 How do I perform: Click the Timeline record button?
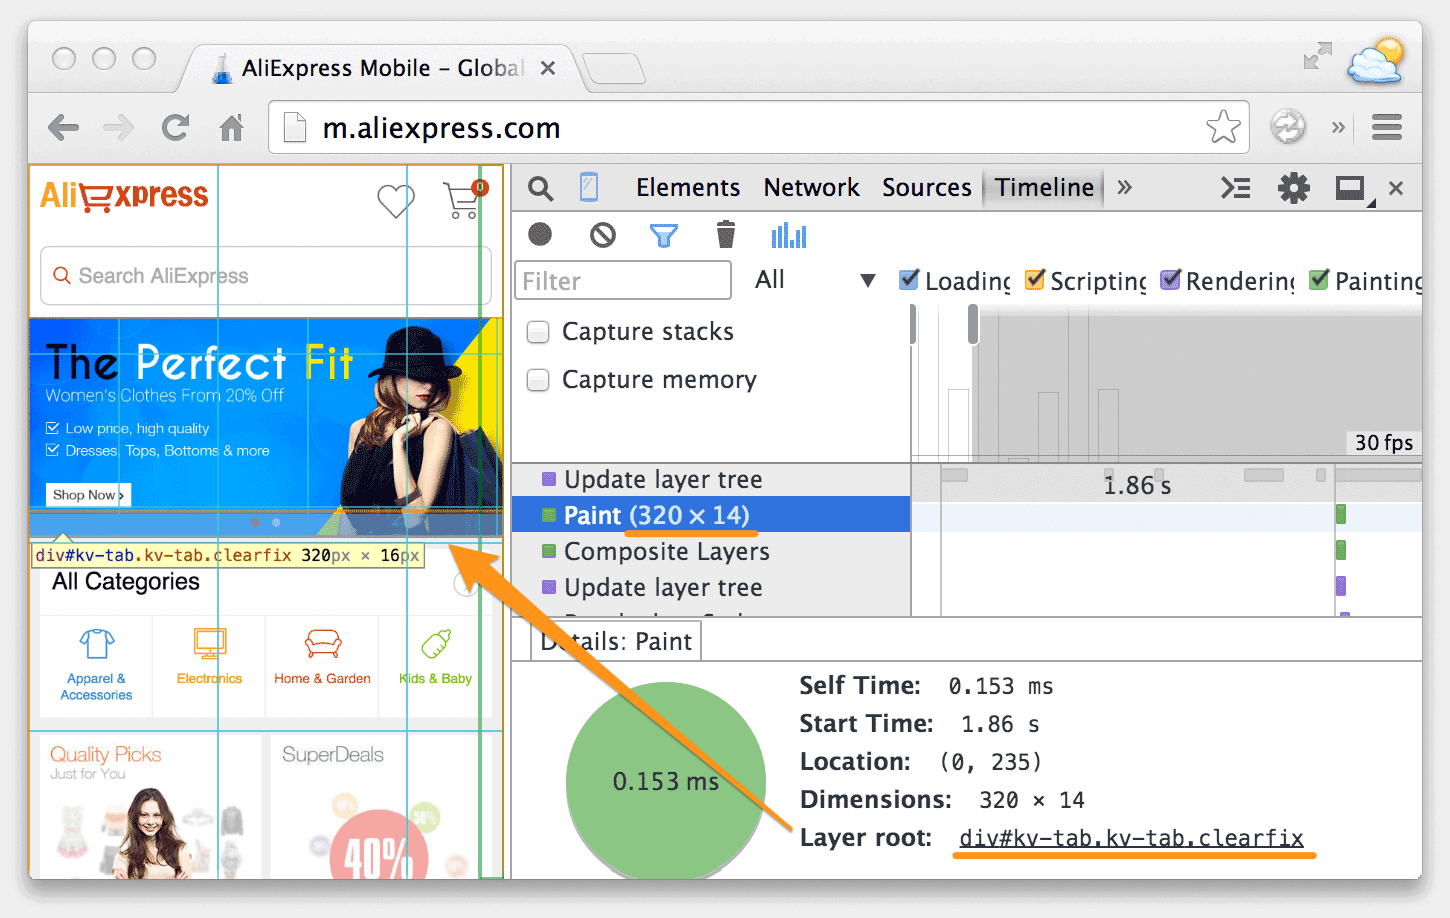coord(540,234)
